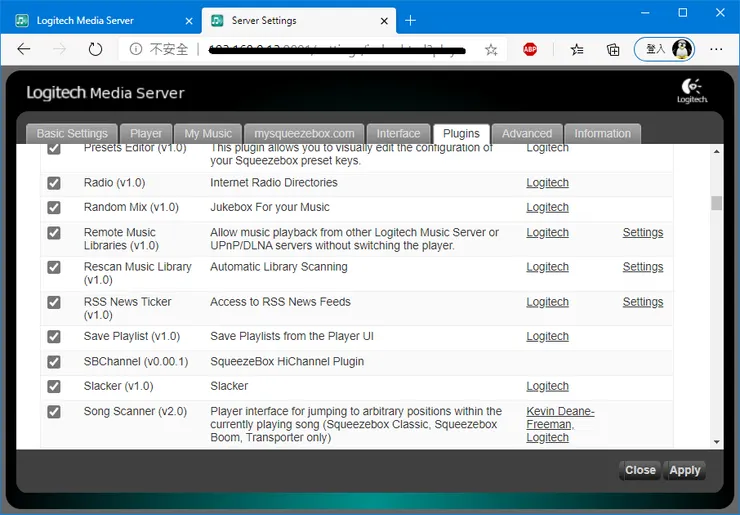
Task: Reload the current page
Action: click(x=95, y=49)
